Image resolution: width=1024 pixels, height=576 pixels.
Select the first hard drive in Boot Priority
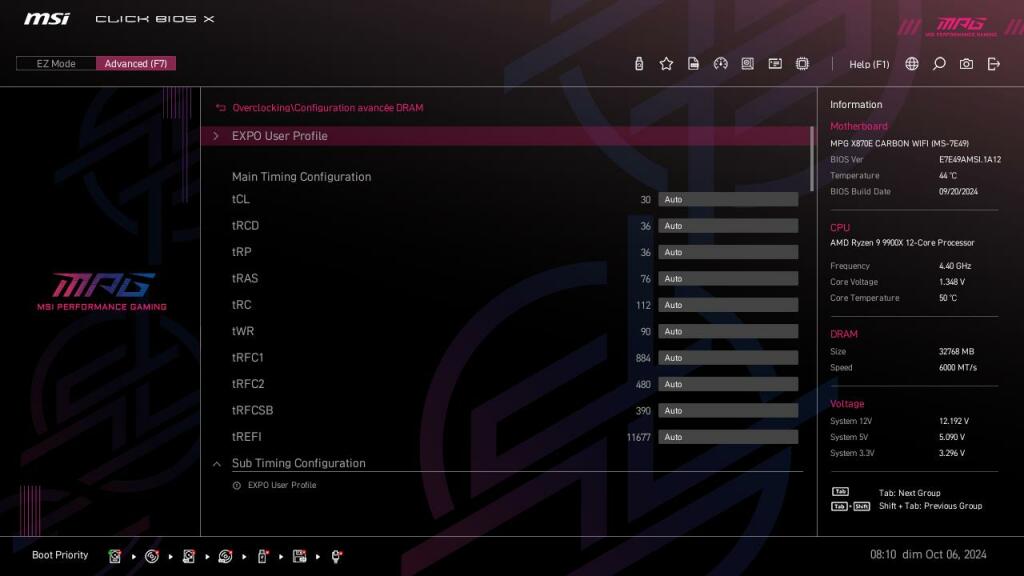(x=115, y=555)
